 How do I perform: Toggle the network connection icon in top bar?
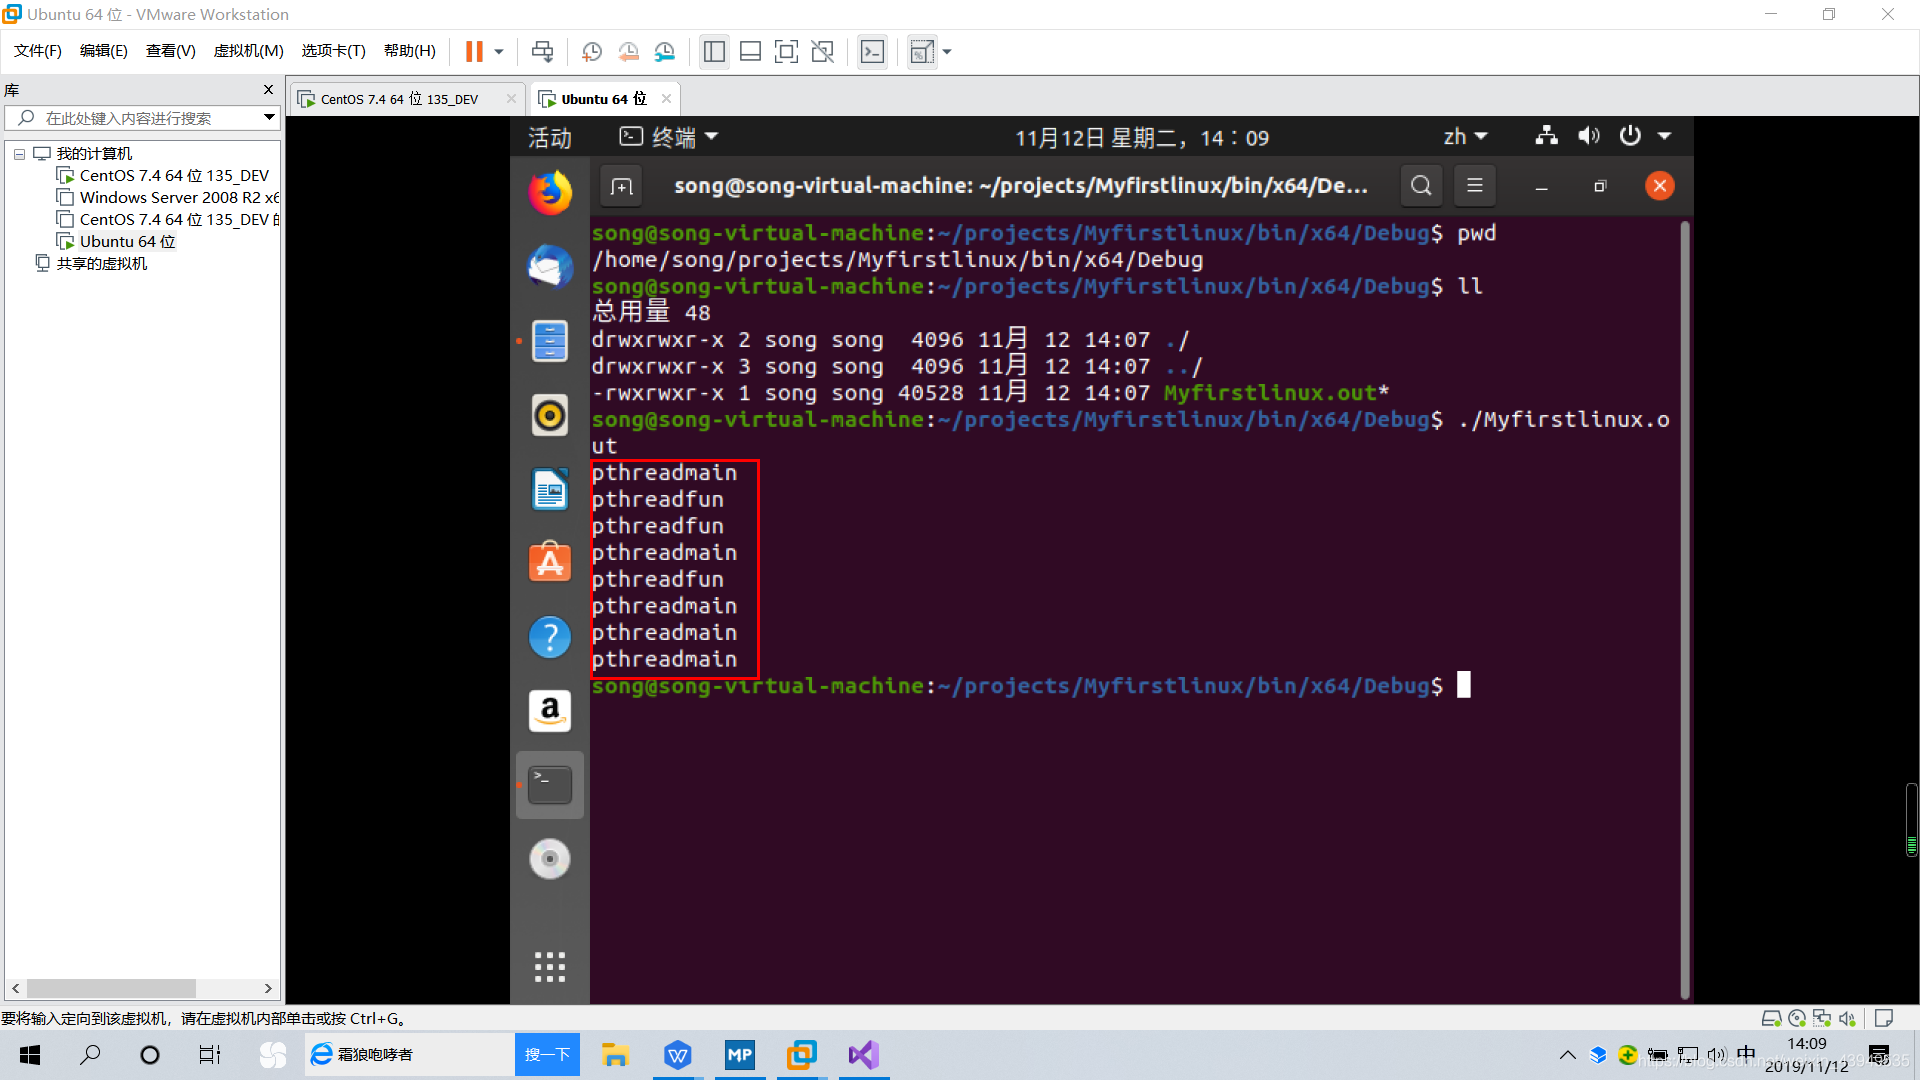(1545, 136)
